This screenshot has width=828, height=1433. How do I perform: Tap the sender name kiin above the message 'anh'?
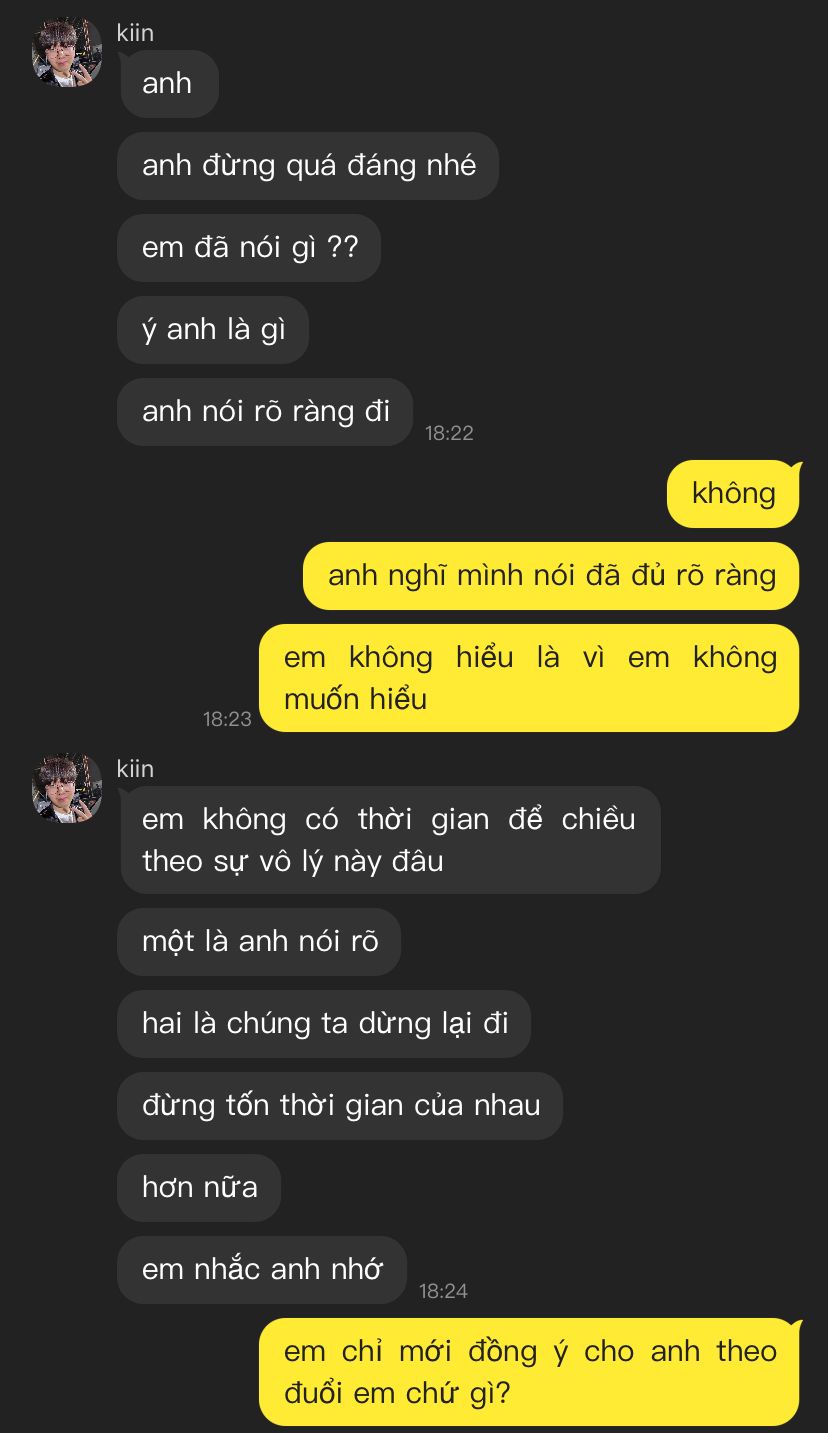pos(135,33)
